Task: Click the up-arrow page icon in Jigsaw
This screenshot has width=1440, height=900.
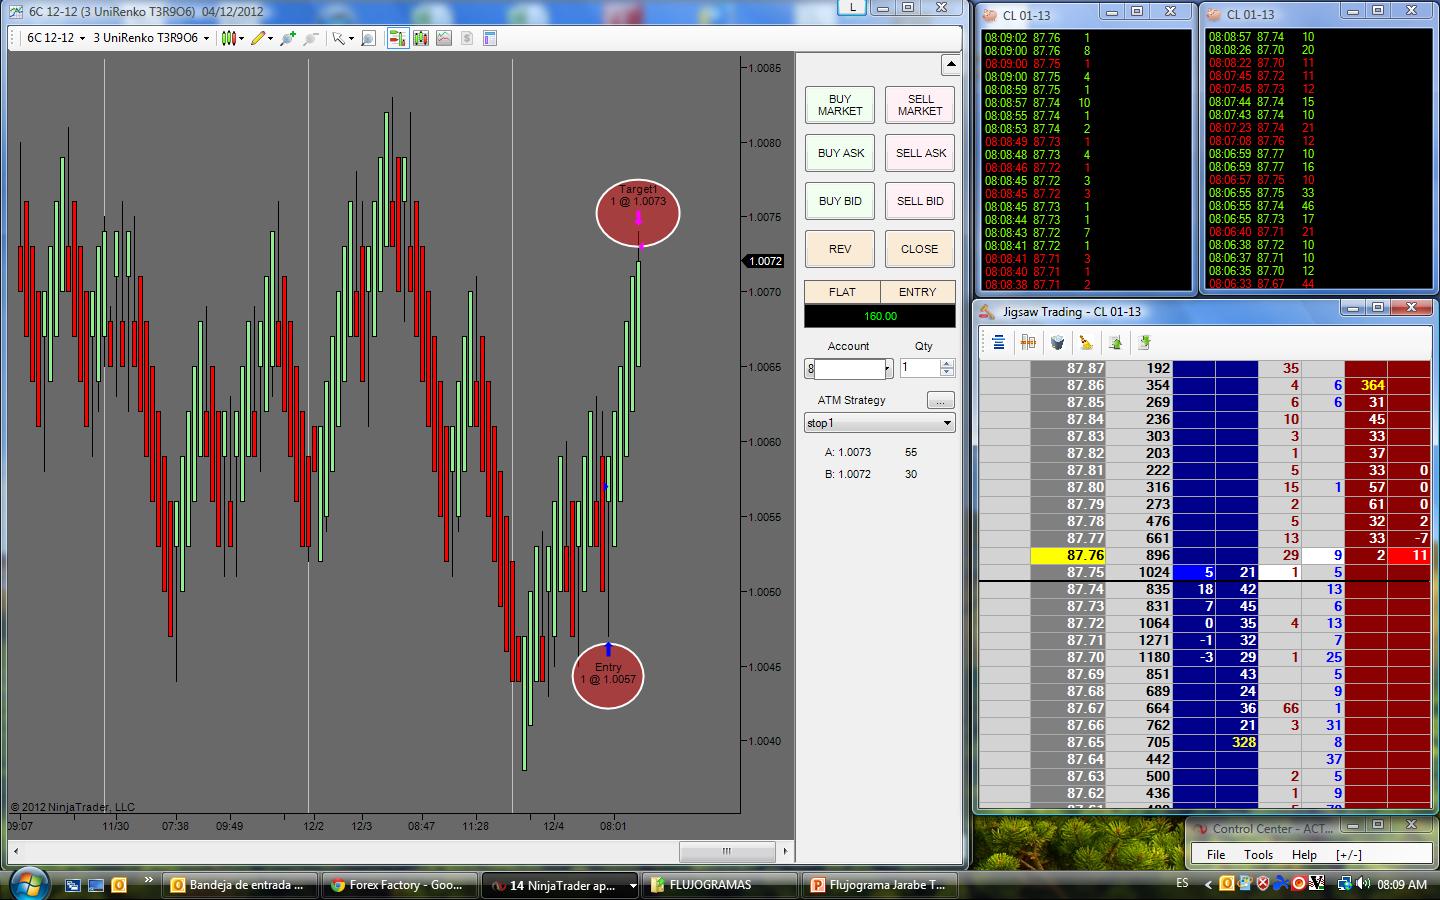Action: (x=1115, y=343)
